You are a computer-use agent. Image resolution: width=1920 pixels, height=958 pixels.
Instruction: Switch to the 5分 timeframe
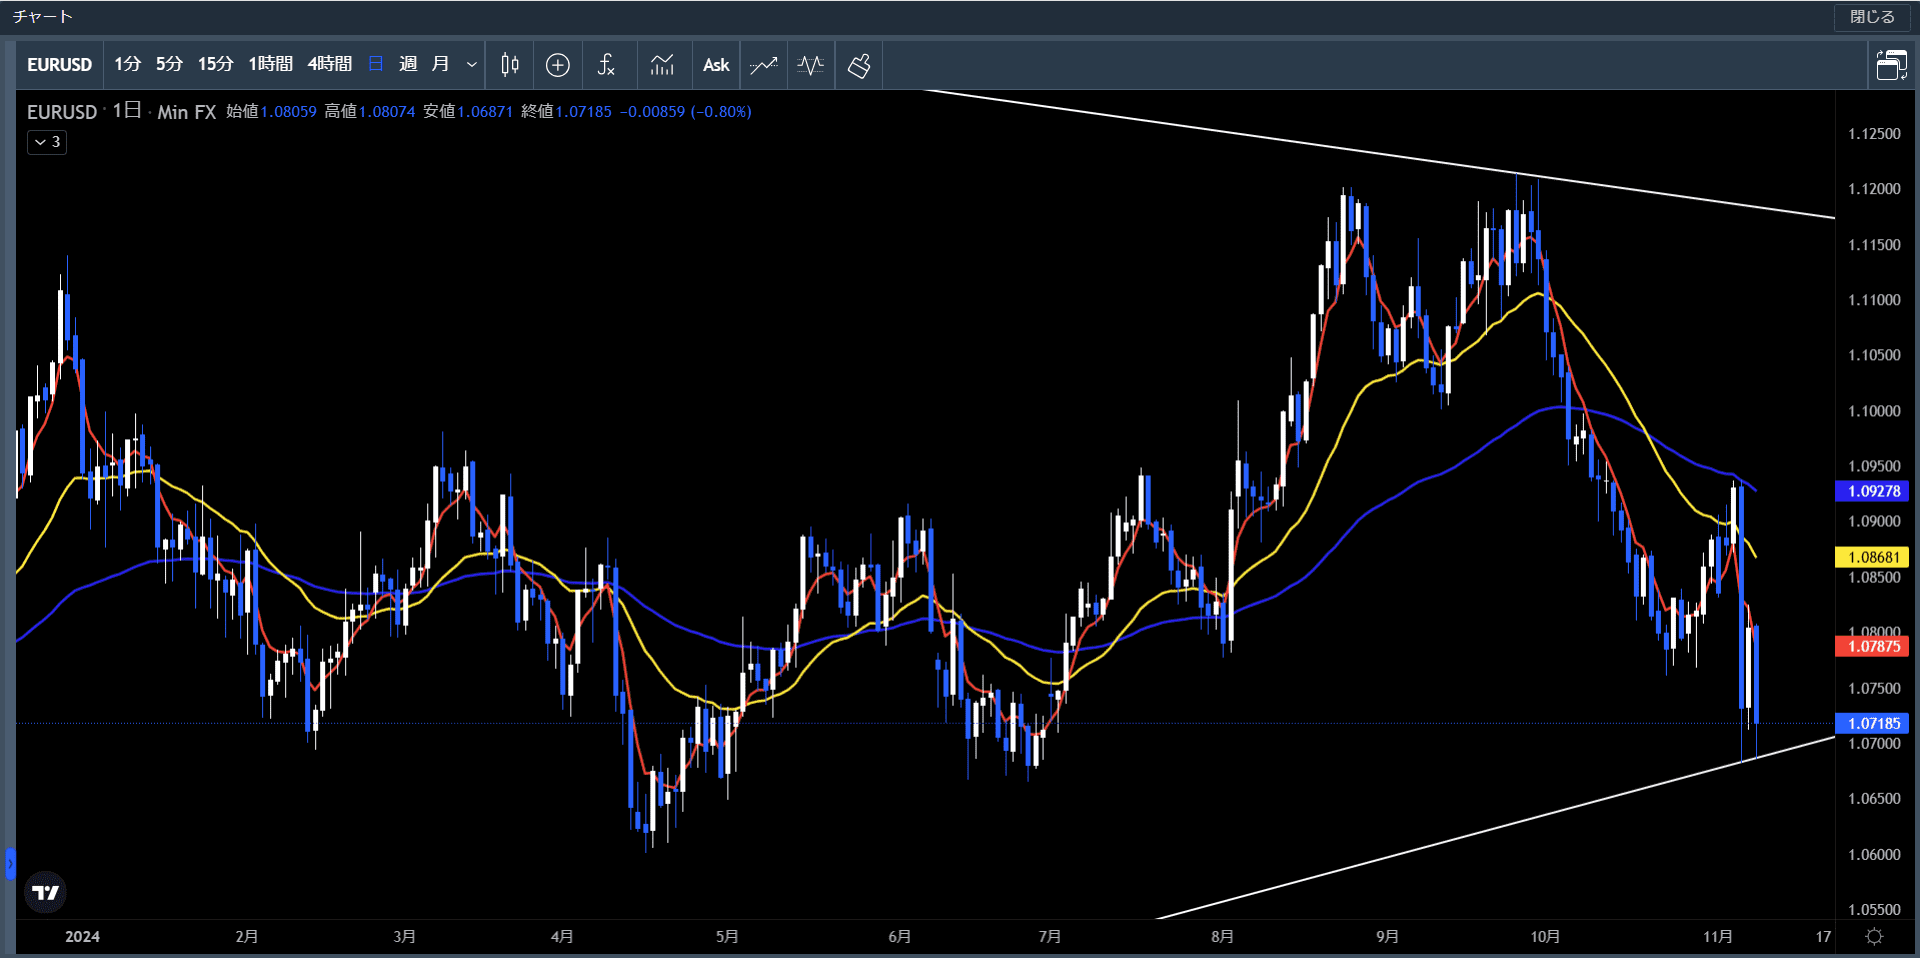tap(169, 64)
